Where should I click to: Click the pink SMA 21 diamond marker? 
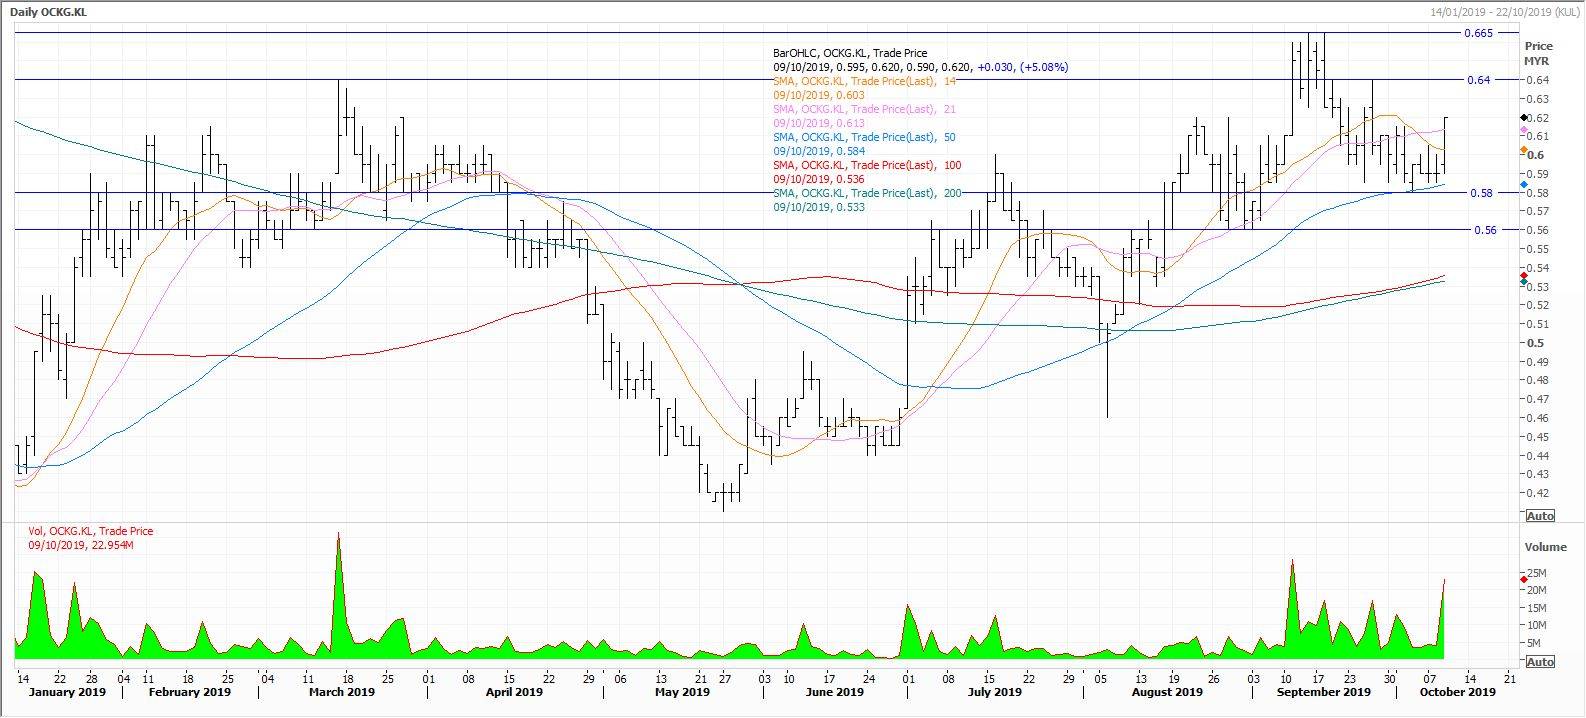[1523, 132]
